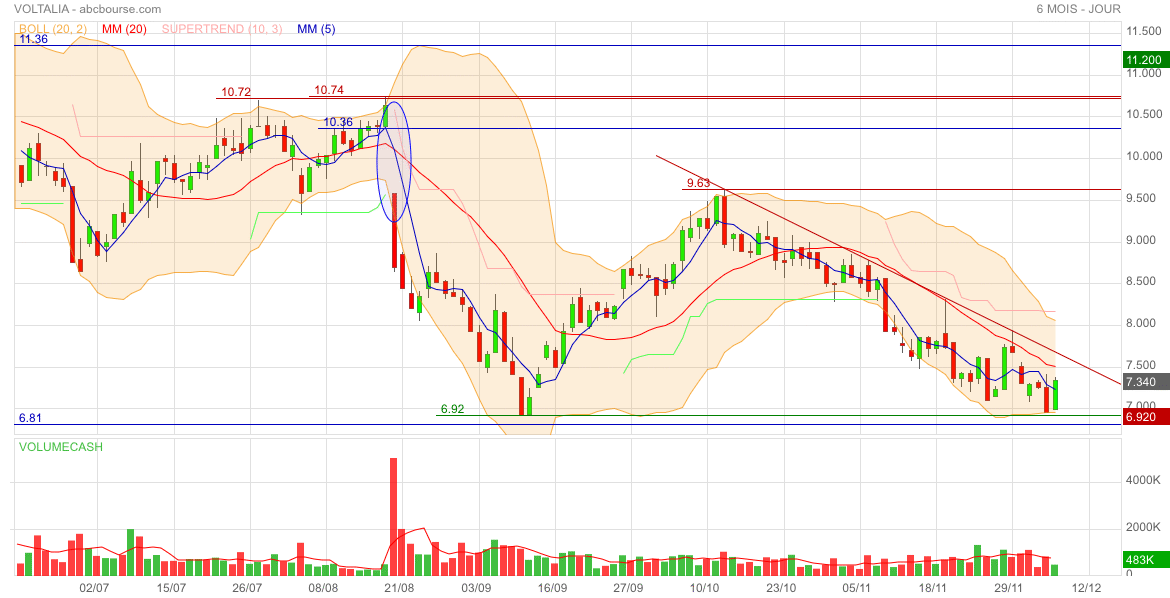Click the "29/11" date on the time axis
This screenshot has height=598, width=1170.
click(1009, 588)
